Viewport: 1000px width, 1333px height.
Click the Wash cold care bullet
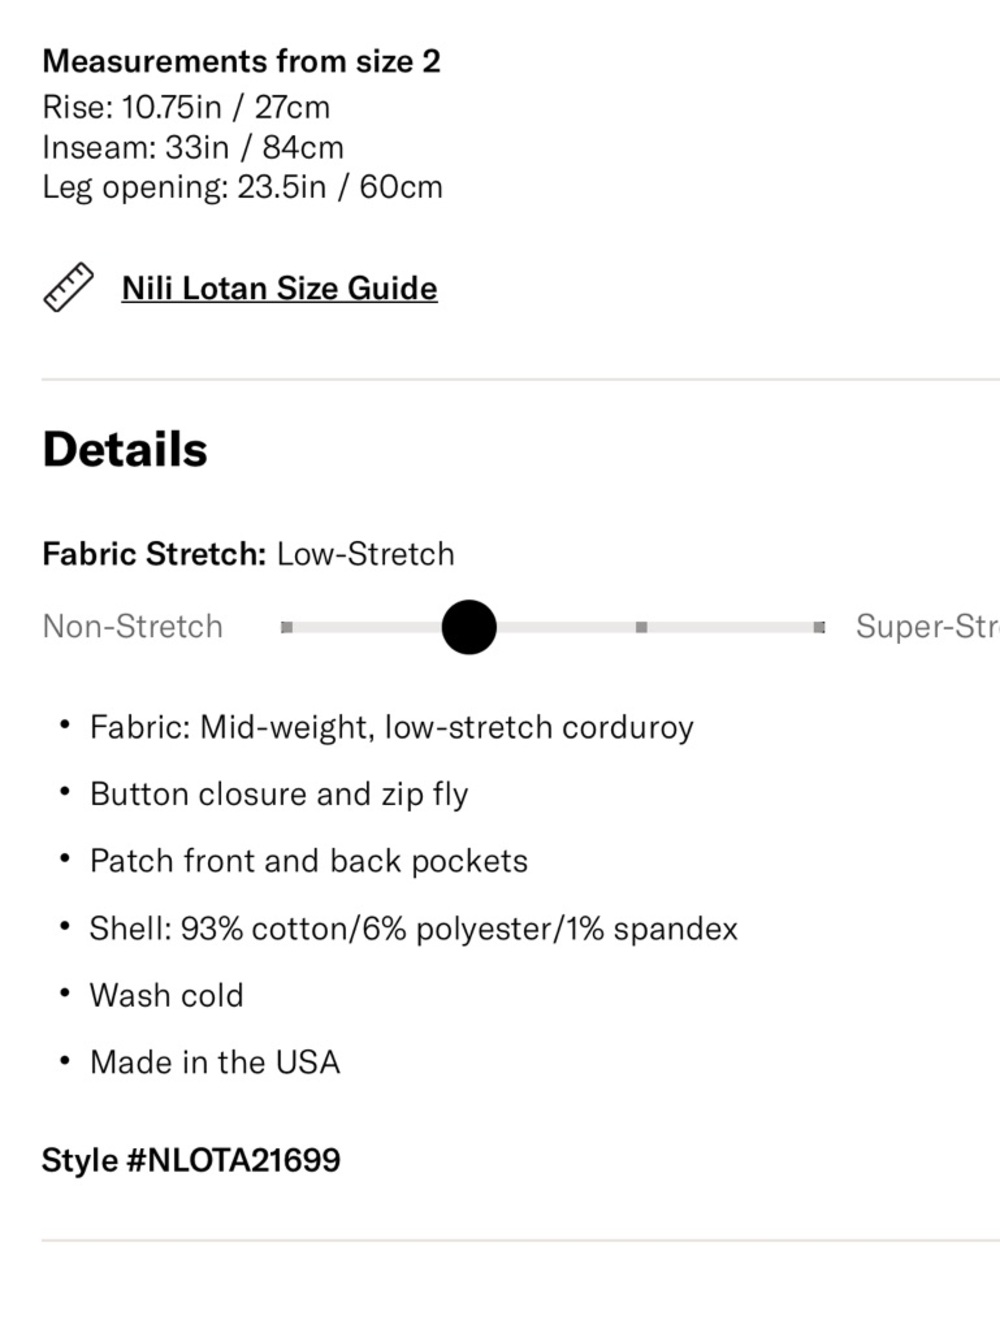click(x=166, y=995)
